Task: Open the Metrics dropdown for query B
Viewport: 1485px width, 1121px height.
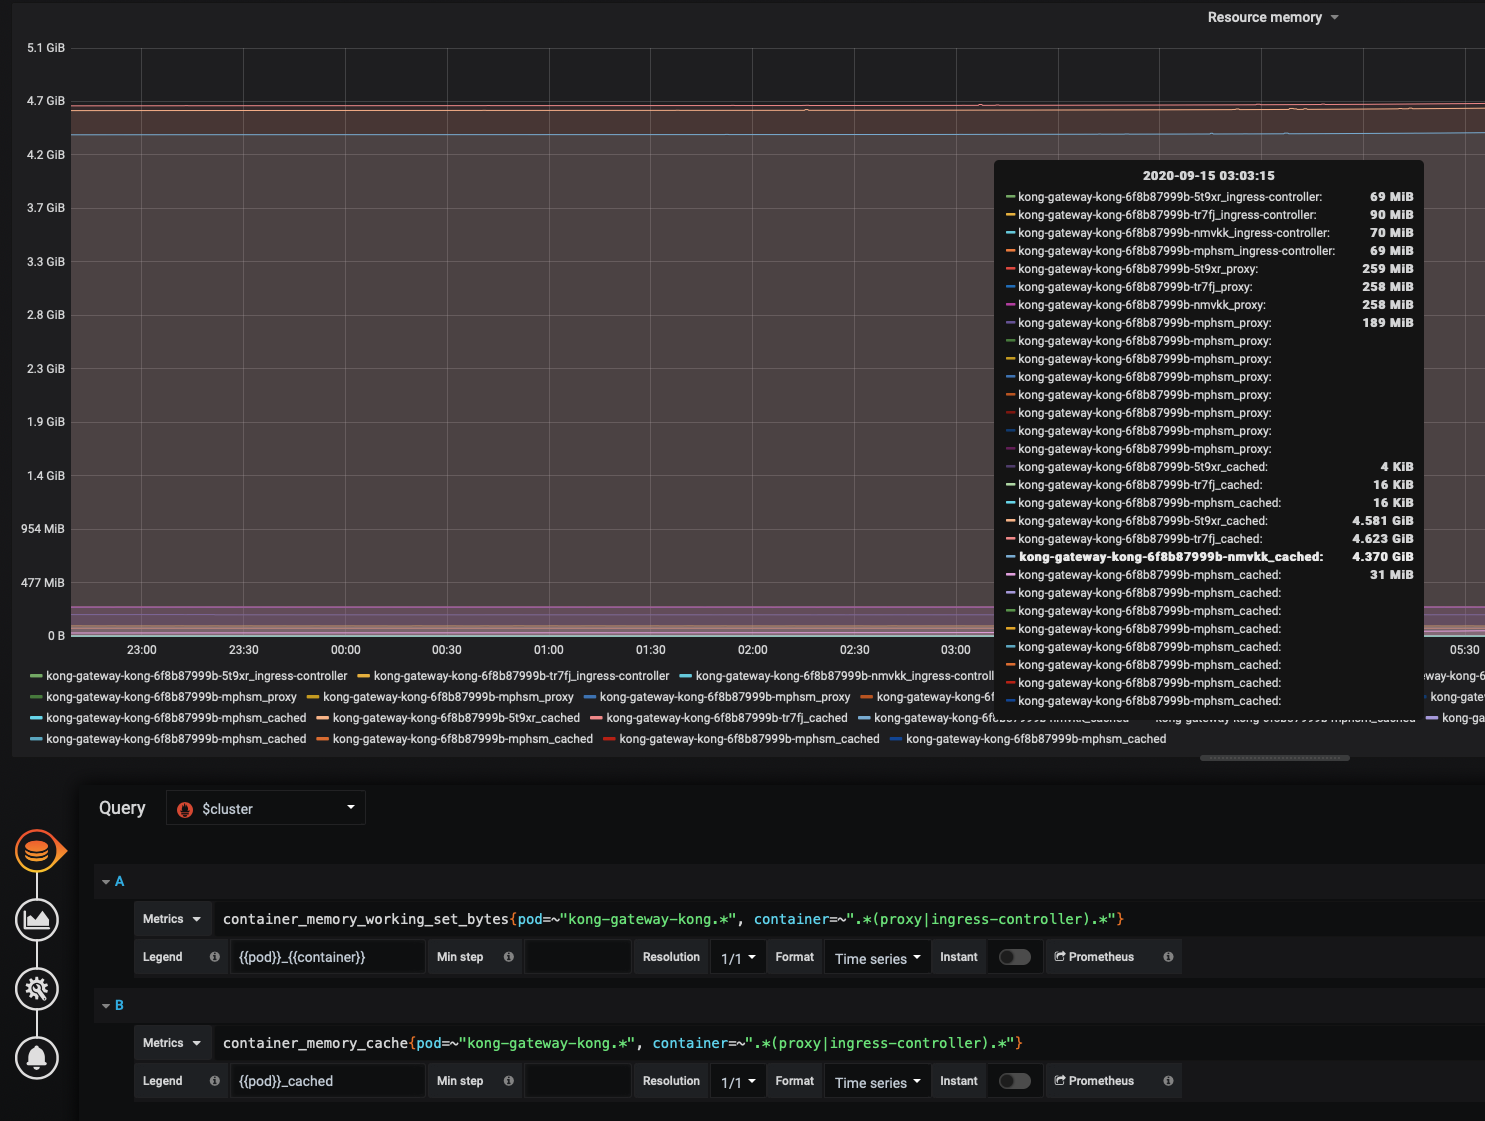Action: click(172, 1043)
